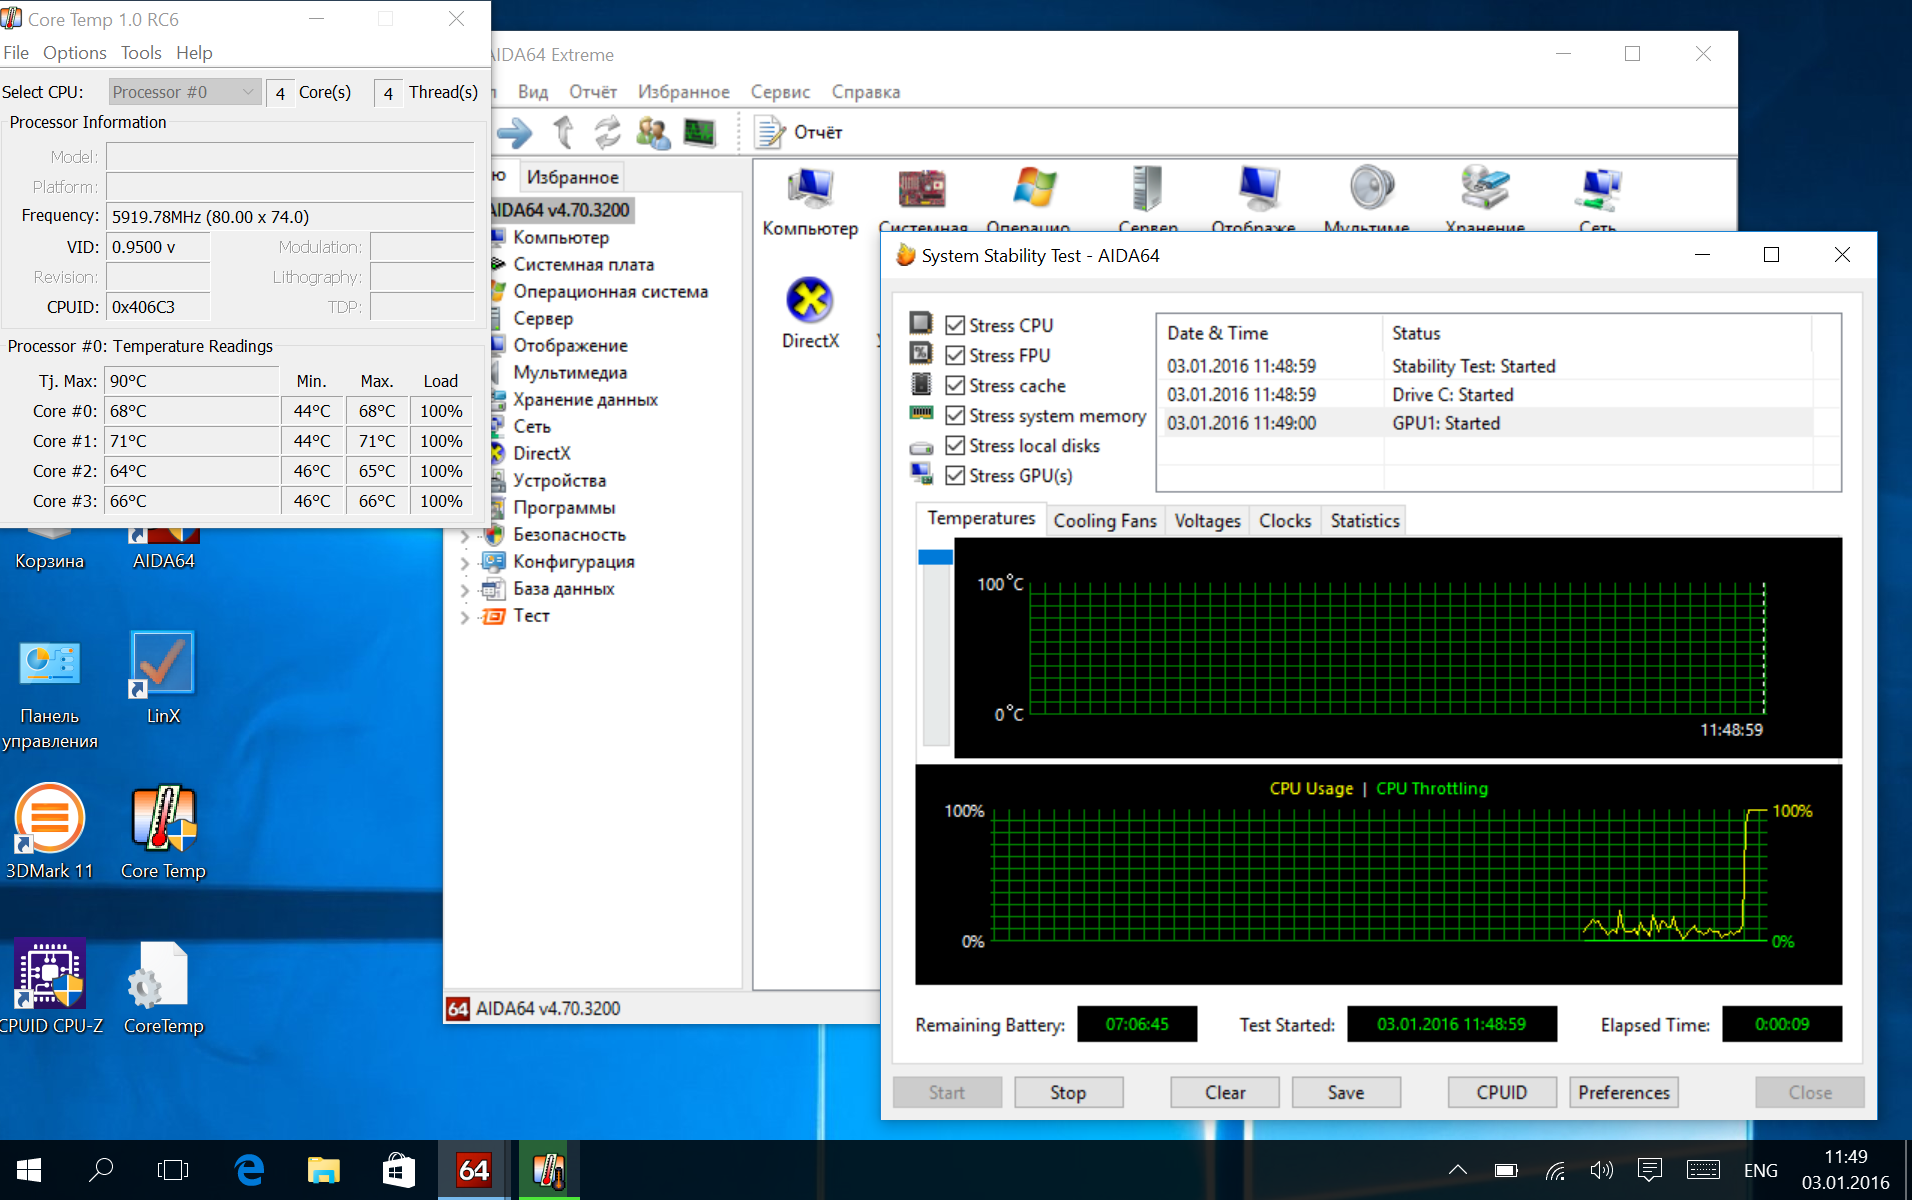Click the up arrow in AIDA64 toolbar
The image size is (1912, 1200).
pyautogui.click(x=563, y=132)
